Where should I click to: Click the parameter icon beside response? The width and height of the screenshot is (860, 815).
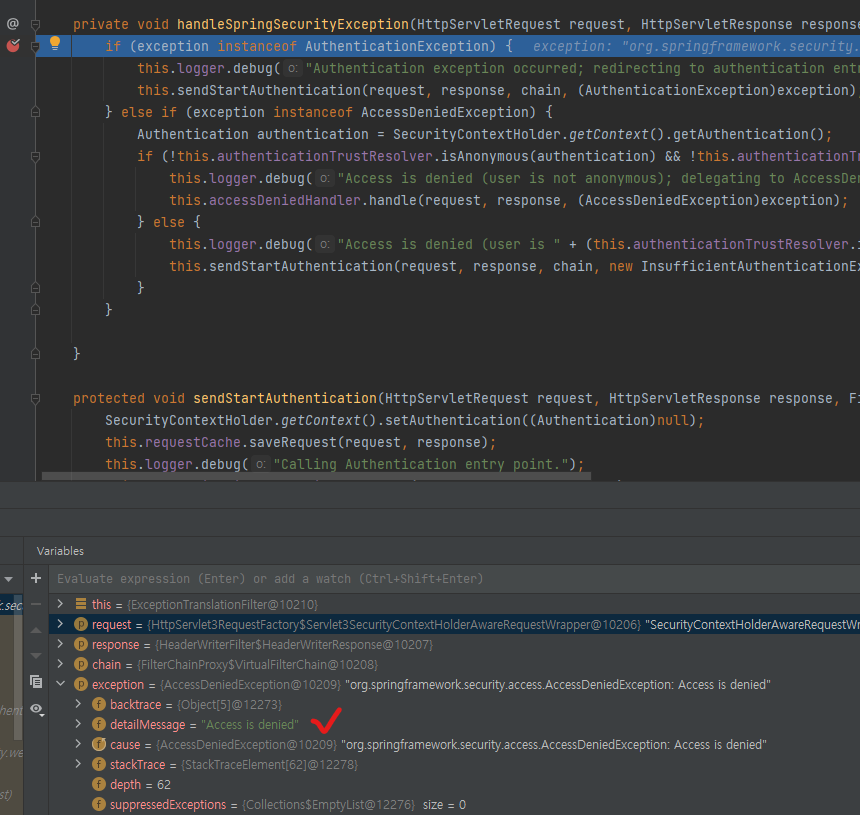click(x=81, y=644)
